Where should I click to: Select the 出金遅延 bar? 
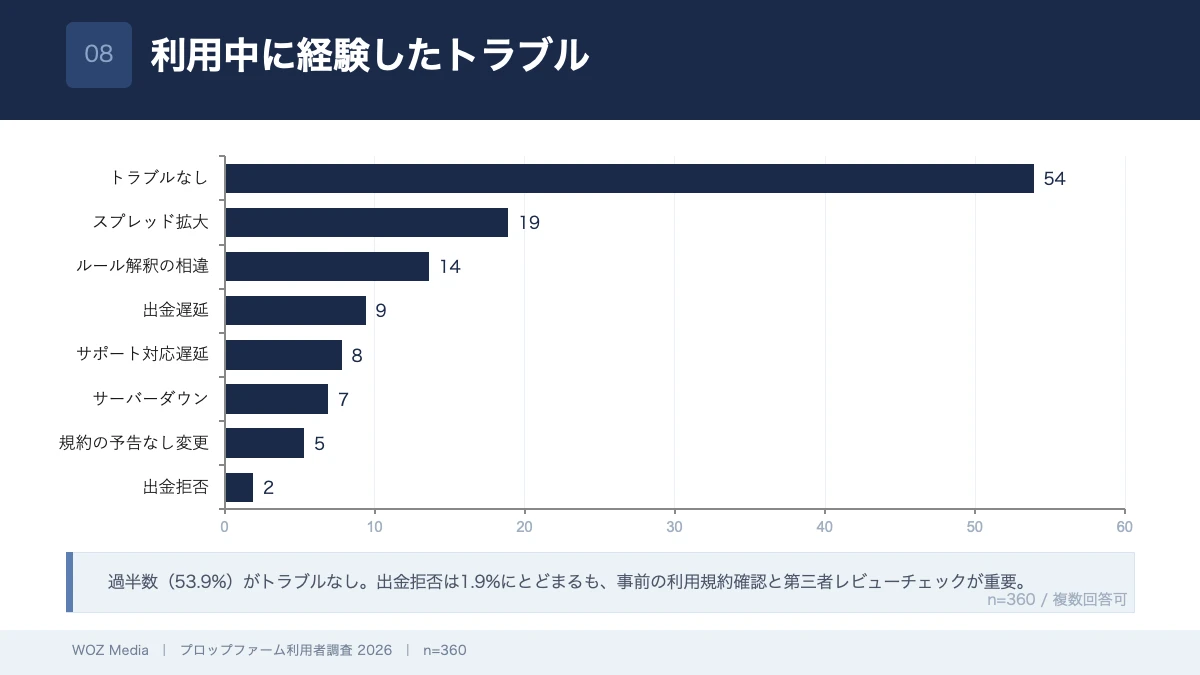click(x=295, y=311)
